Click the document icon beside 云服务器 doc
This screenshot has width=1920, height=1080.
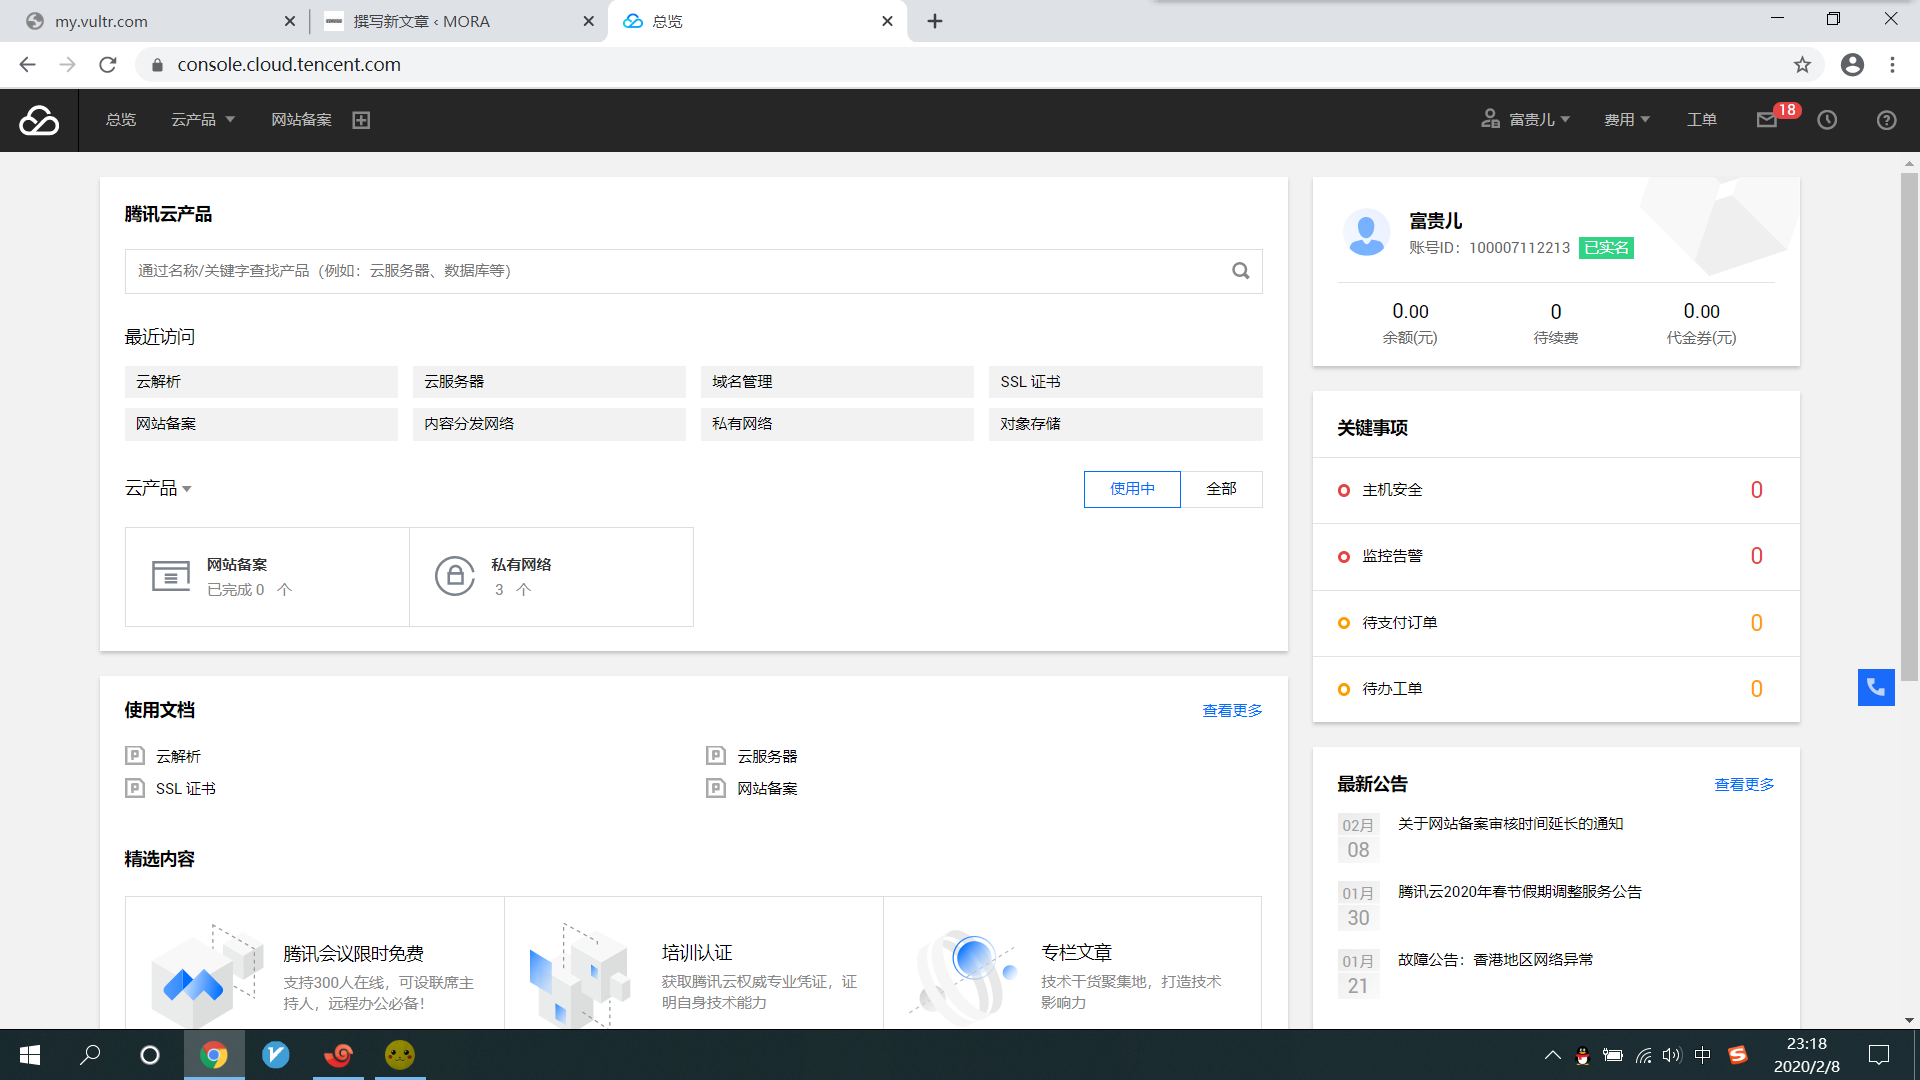point(716,756)
